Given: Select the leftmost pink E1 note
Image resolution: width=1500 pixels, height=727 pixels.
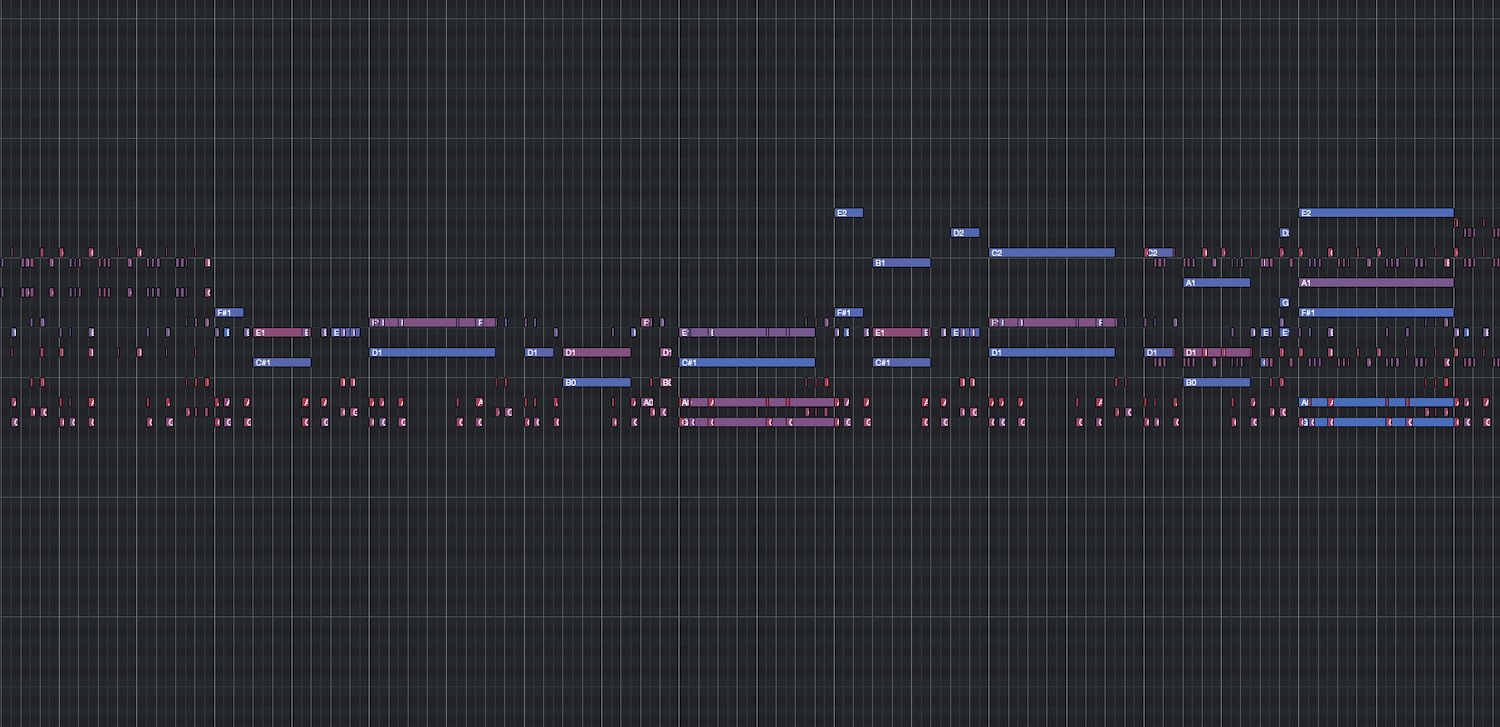Looking at the screenshot, I should [281, 333].
